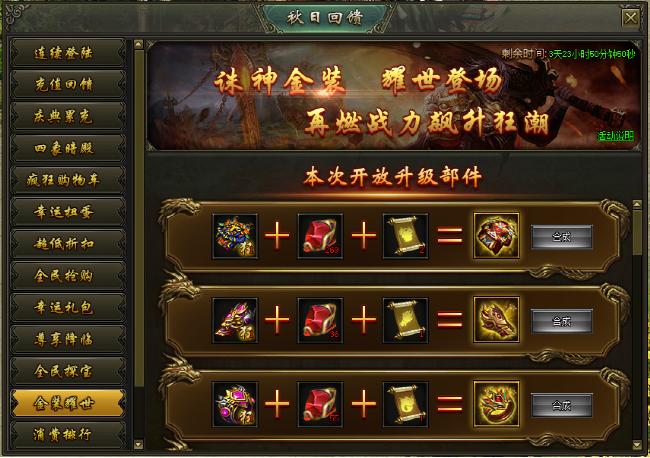650x458 pixels.
Task: Click the recipe list scrollbar thumb
Action: point(637,232)
